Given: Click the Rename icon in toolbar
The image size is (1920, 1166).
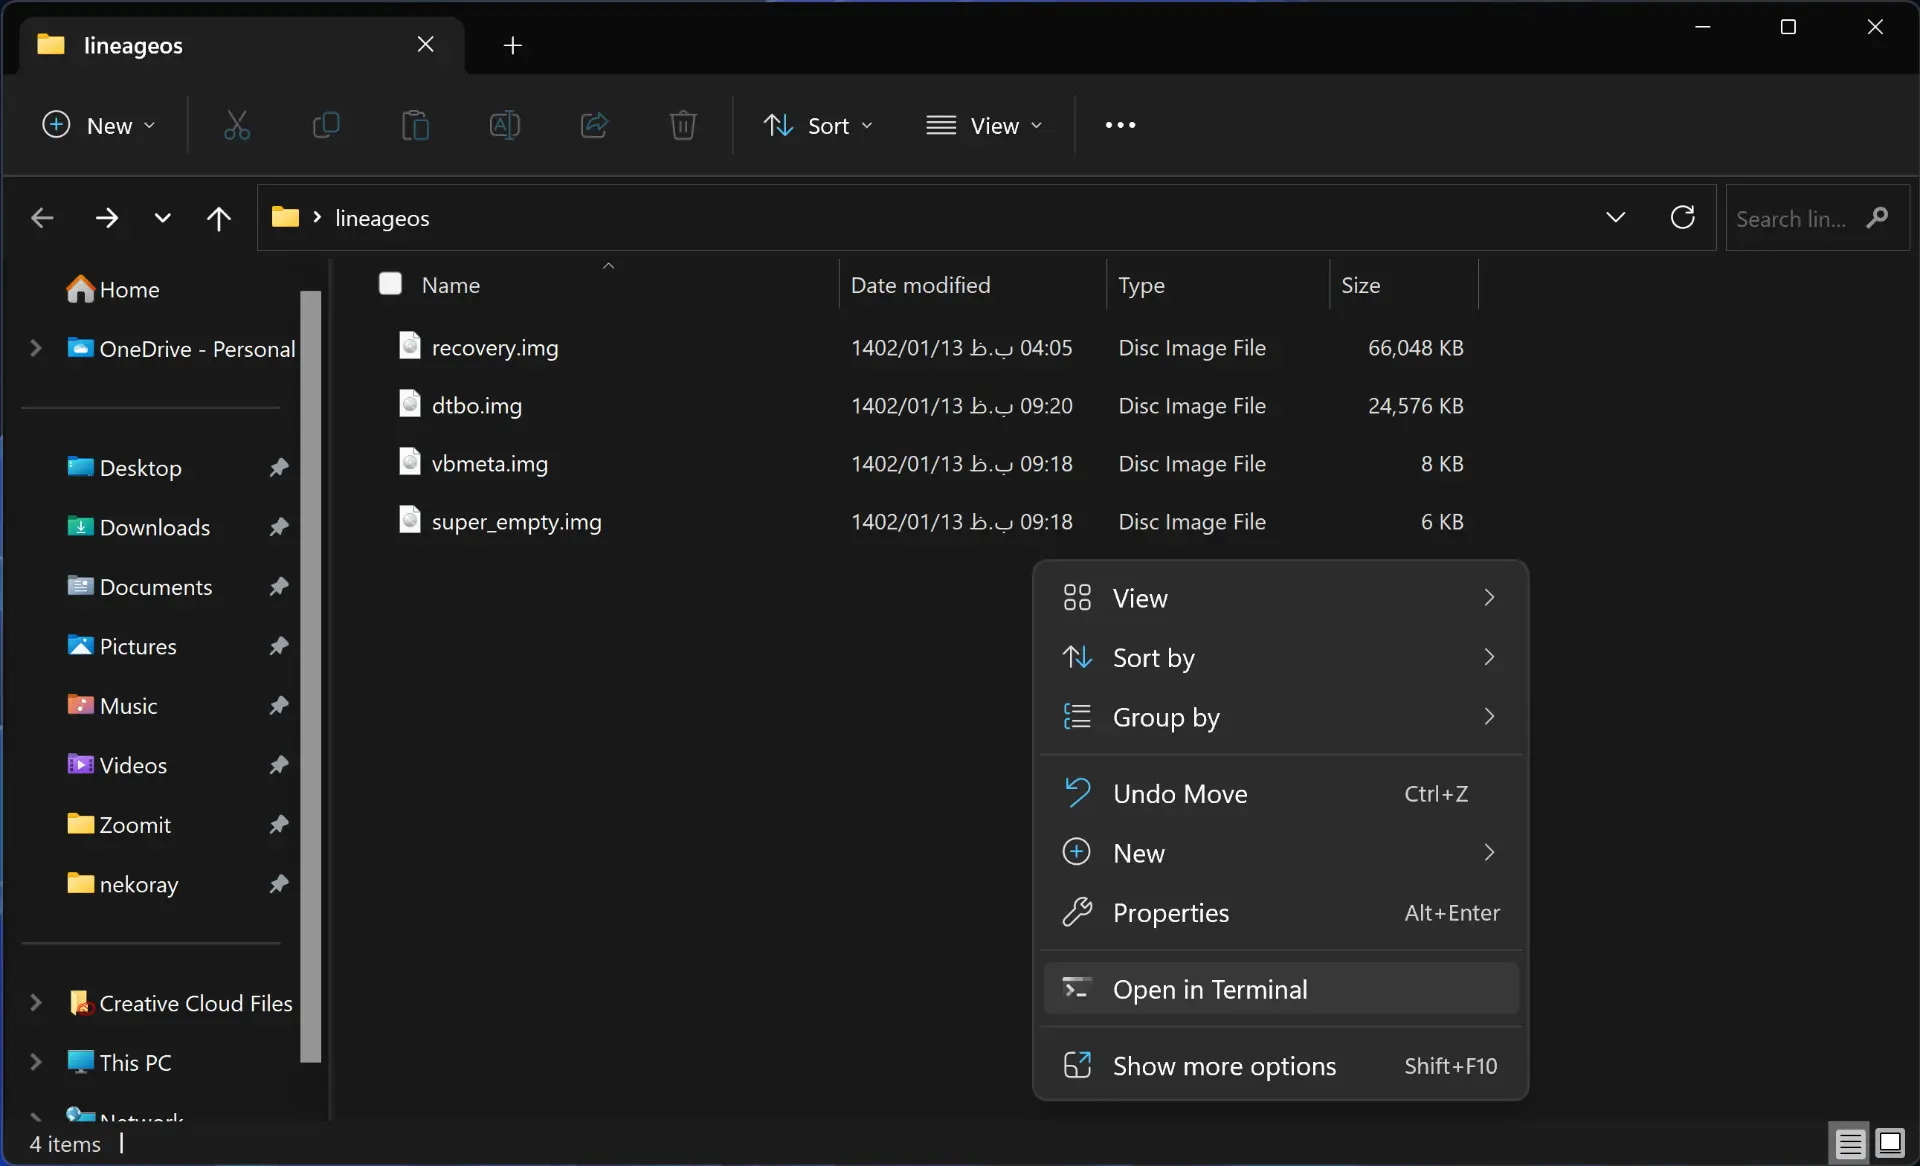Looking at the screenshot, I should [504, 125].
